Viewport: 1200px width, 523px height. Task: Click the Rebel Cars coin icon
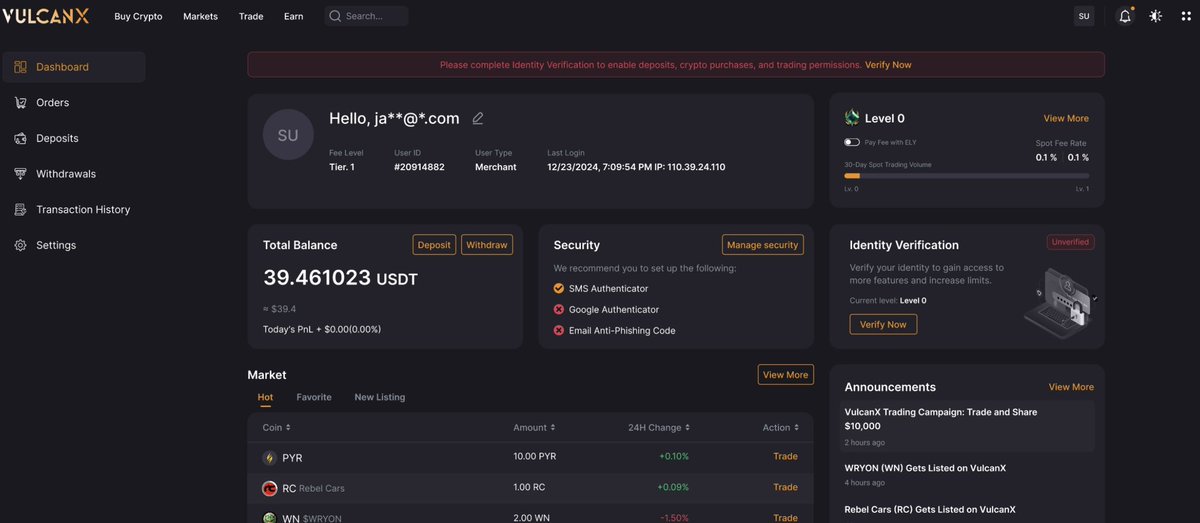[269, 488]
